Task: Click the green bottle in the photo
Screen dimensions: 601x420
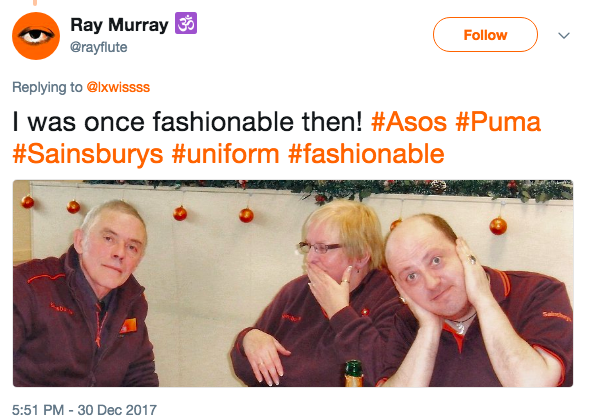Action: click(x=353, y=373)
